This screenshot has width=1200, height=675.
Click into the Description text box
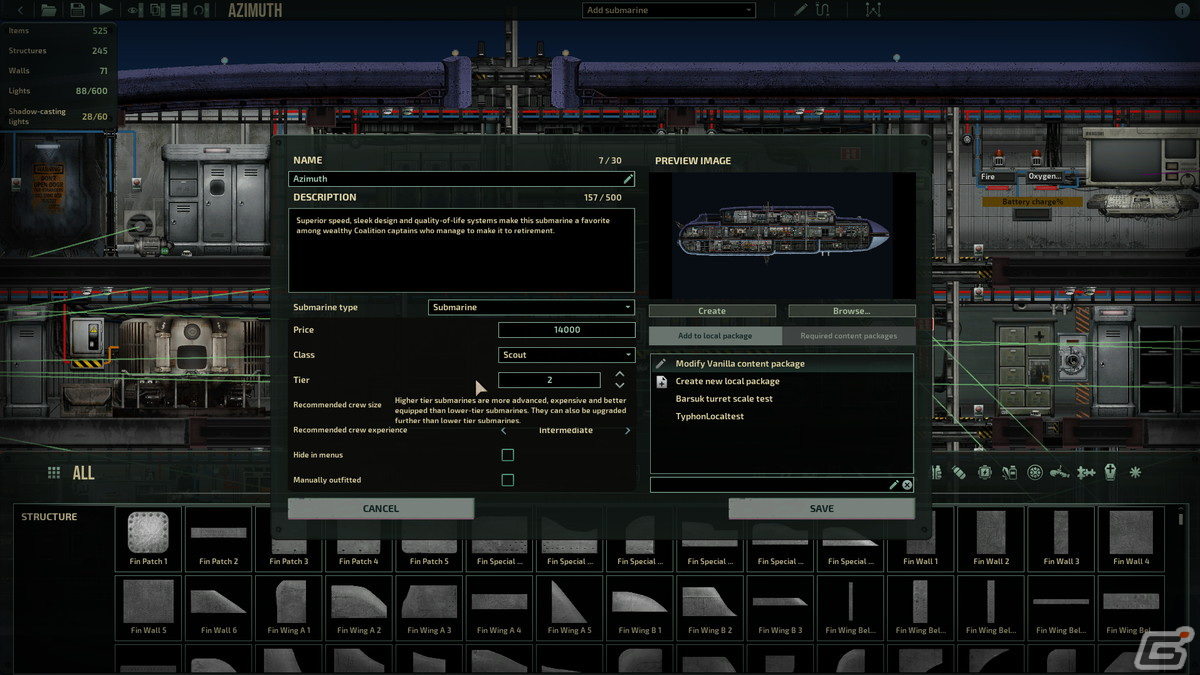462,250
